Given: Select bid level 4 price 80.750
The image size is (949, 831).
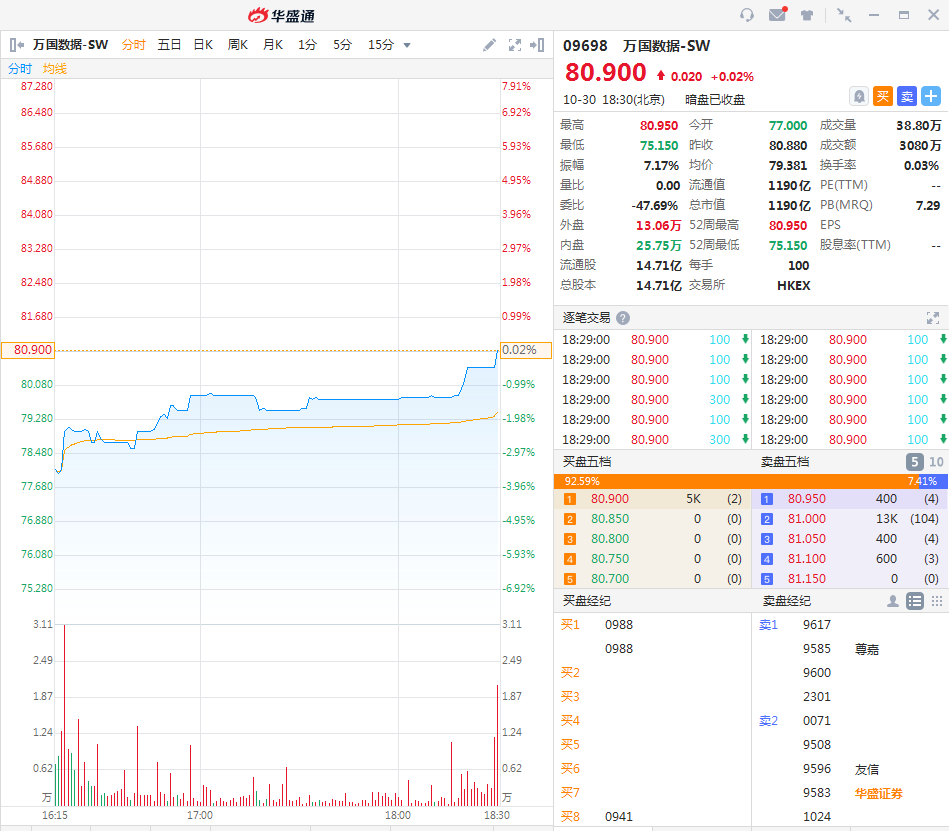Looking at the screenshot, I should (610, 559).
